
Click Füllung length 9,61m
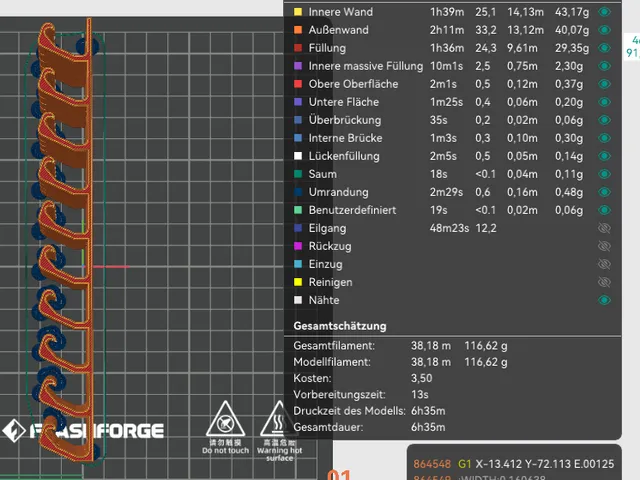[x=522, y=48]
